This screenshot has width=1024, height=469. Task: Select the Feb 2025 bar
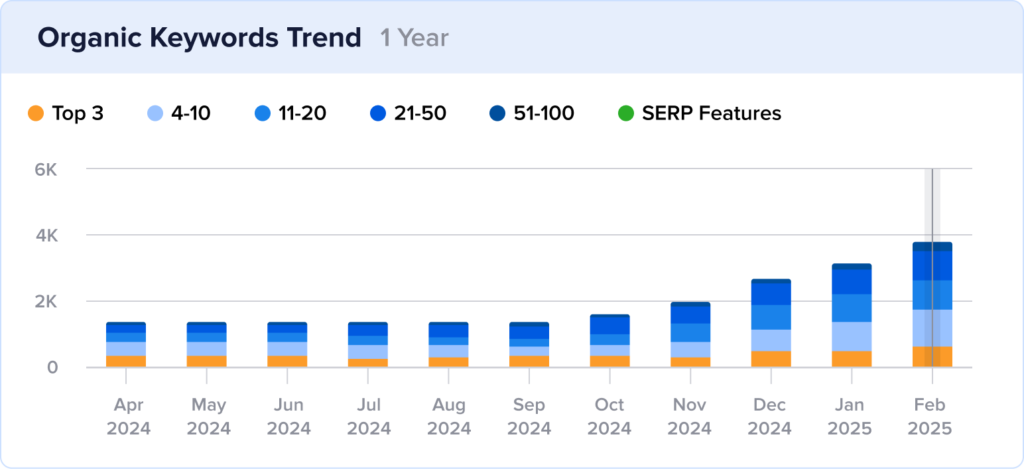(x=932, y=304)
